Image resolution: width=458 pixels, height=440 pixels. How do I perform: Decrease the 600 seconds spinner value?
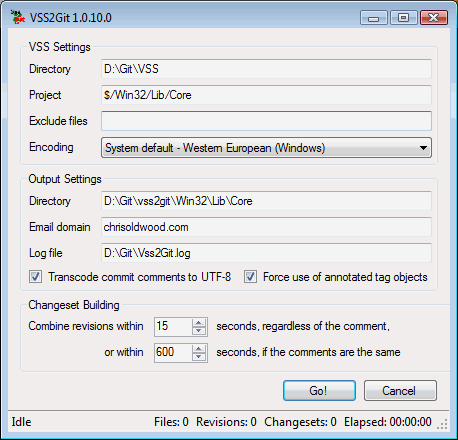coord(199,356)
